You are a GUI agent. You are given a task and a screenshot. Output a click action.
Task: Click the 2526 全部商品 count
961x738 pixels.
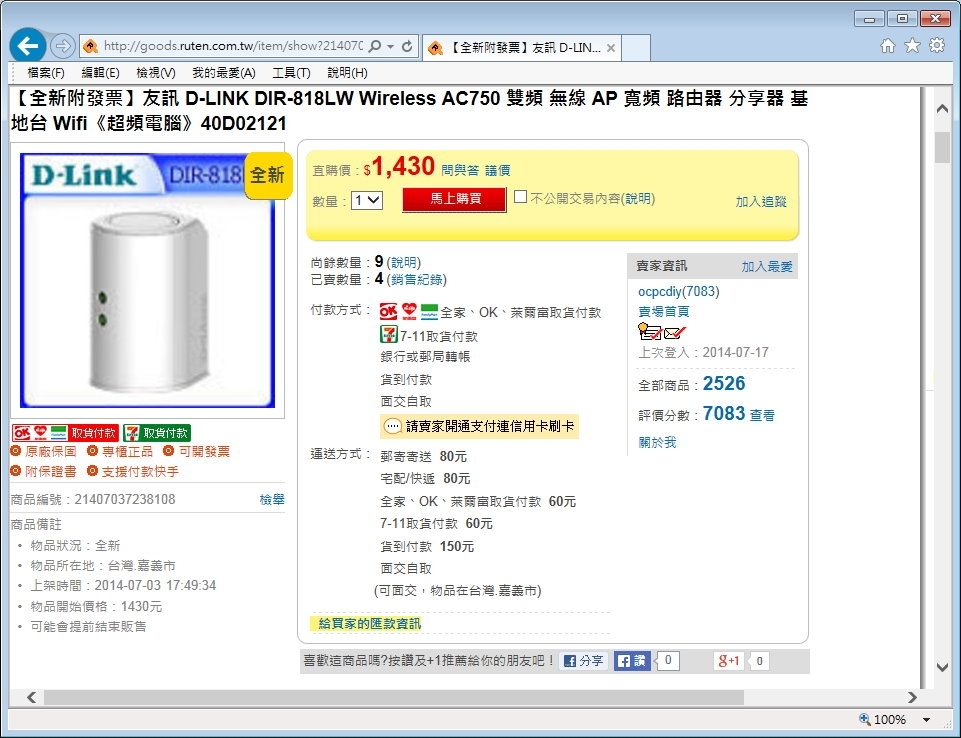[724, 384]
